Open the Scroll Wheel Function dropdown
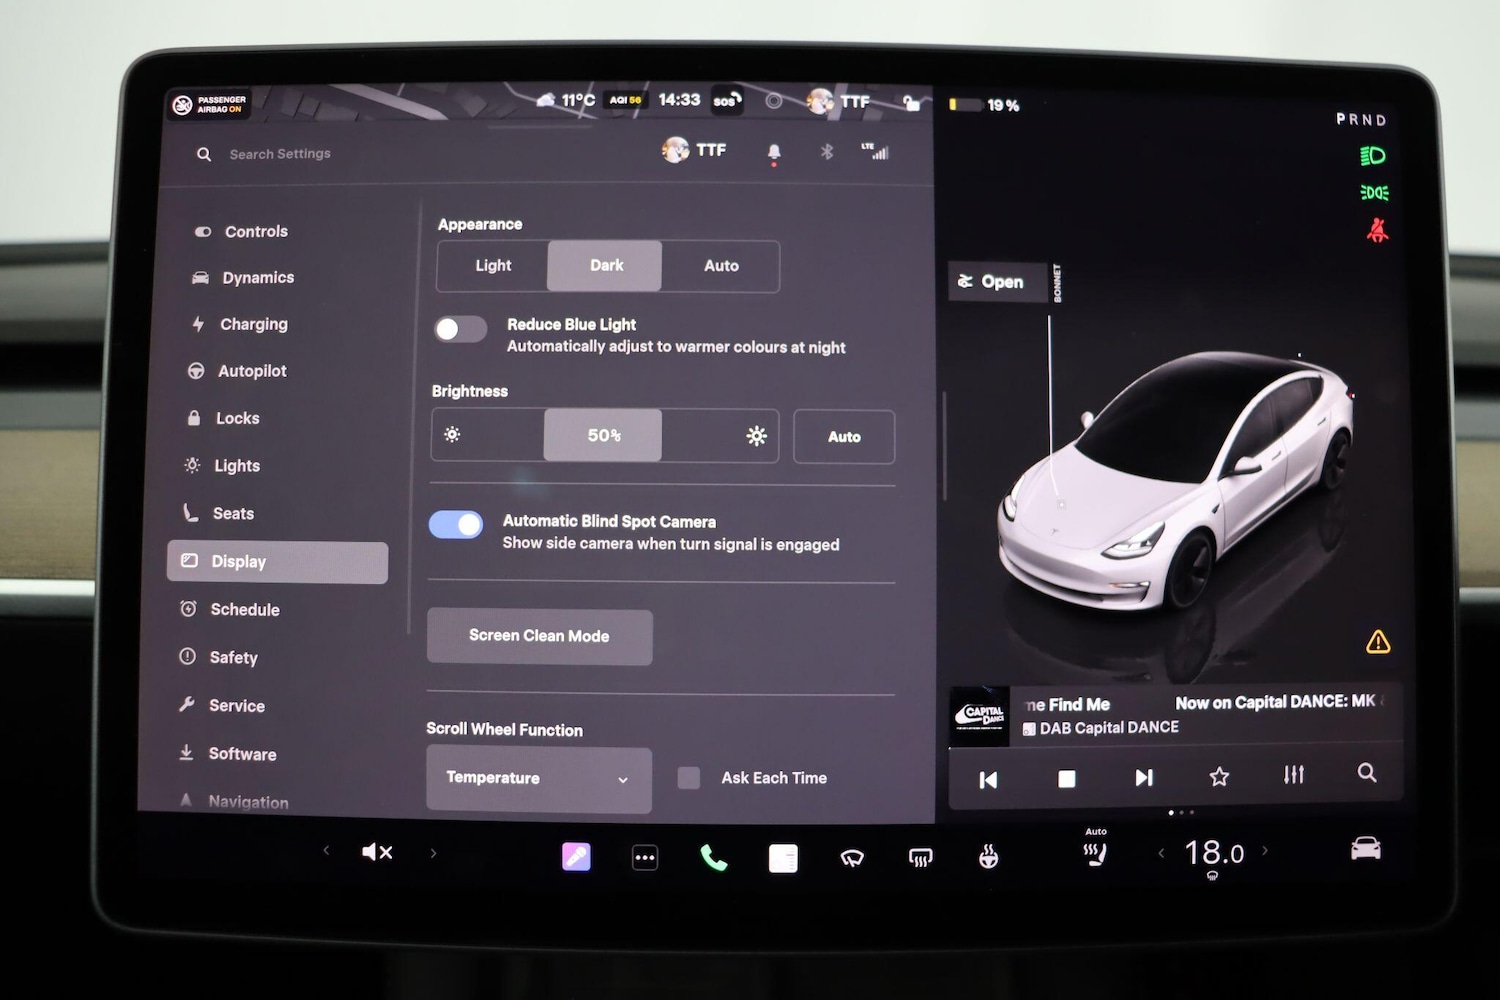The image size is (1500, 1000). tap(538, 779)
